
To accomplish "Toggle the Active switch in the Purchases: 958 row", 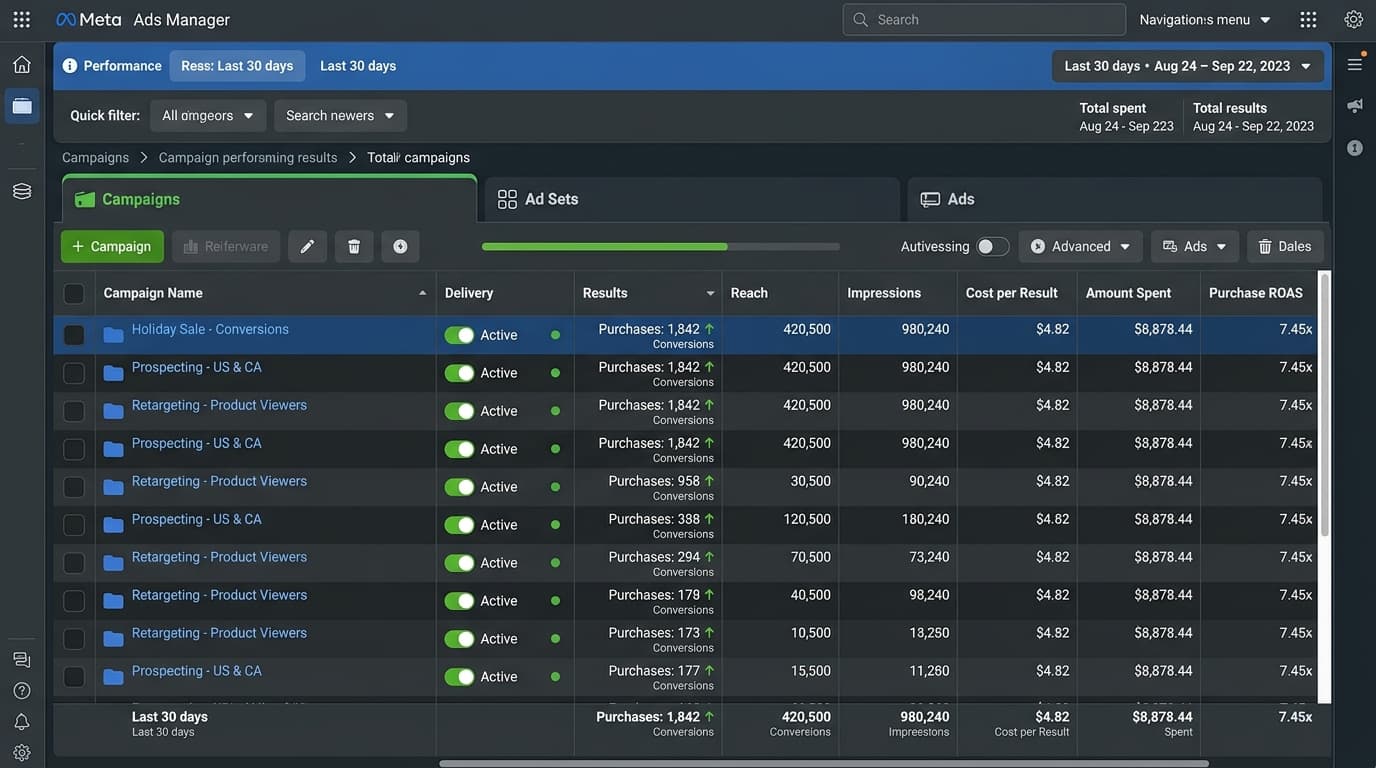I will click(459, 487).
